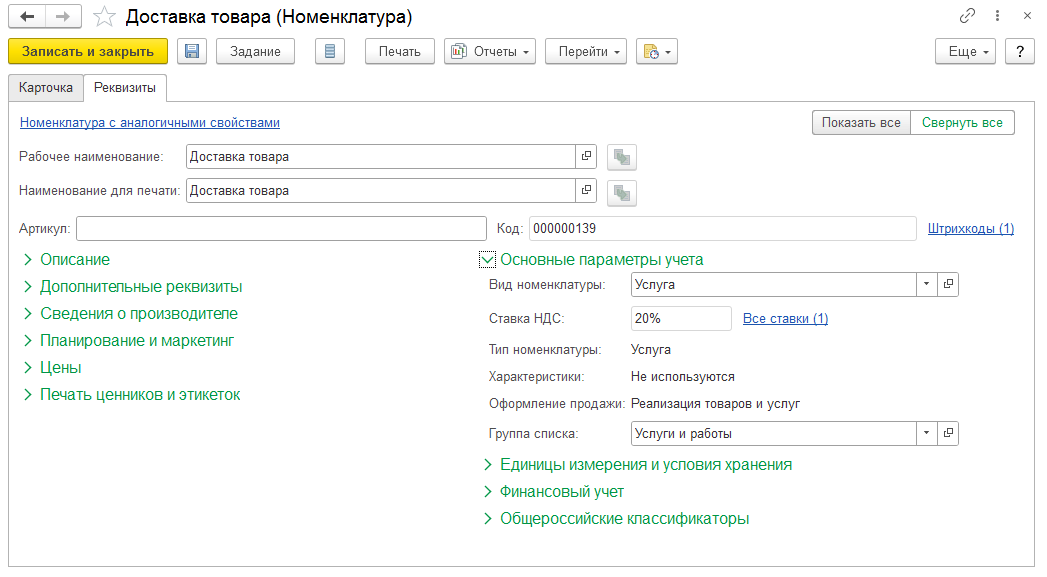Copy the link using chain icon
The image size is (1047, 577).
click(x=967, y=17)
